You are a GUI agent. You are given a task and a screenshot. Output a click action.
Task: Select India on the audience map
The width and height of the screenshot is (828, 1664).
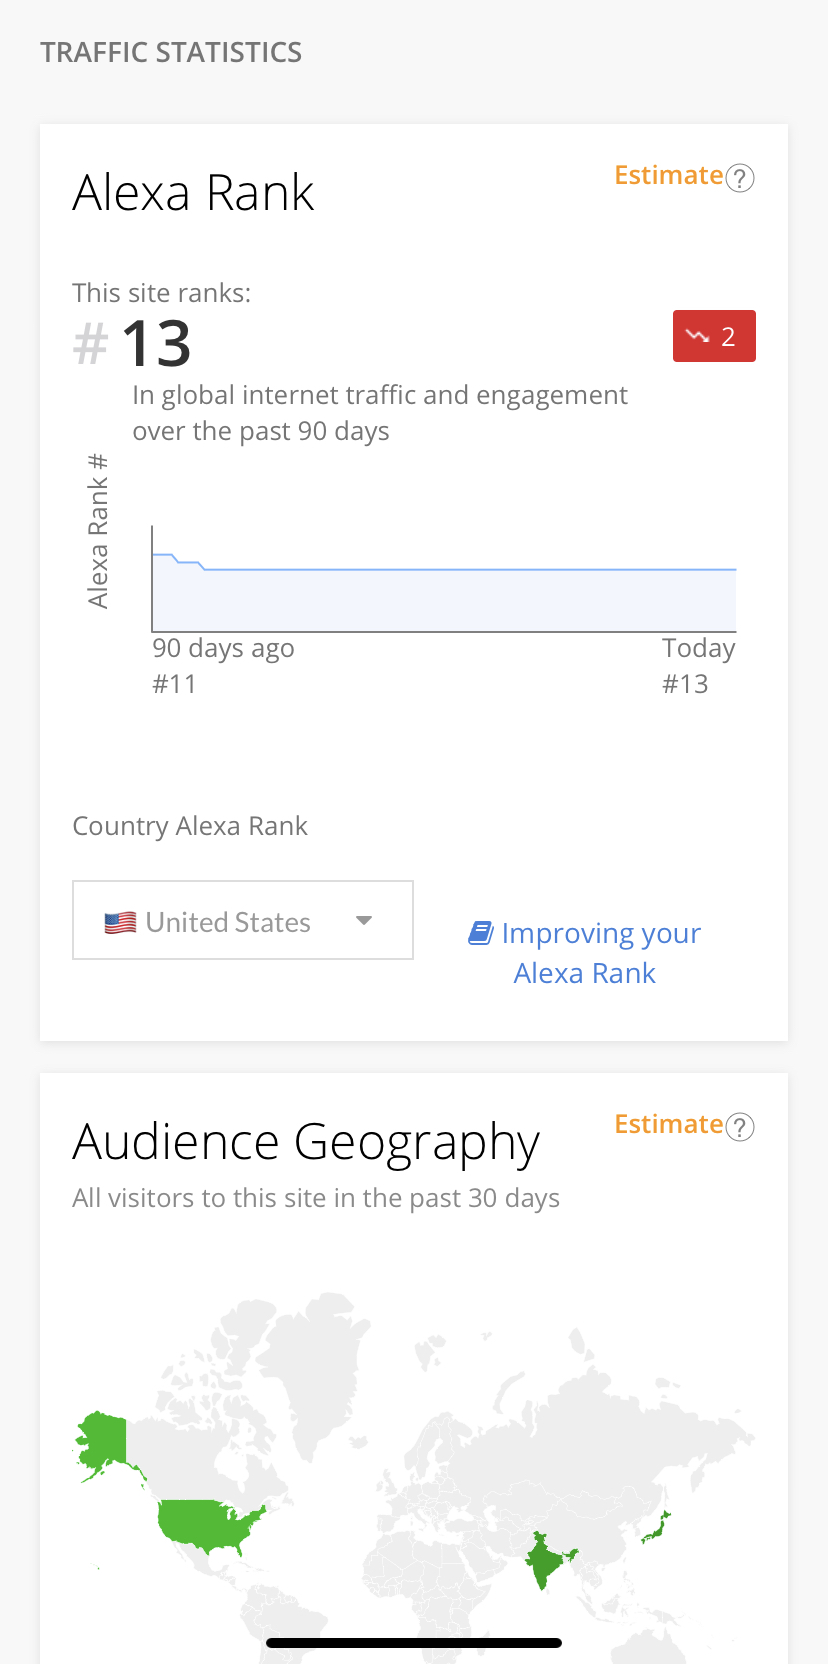tap(544, 1558)
